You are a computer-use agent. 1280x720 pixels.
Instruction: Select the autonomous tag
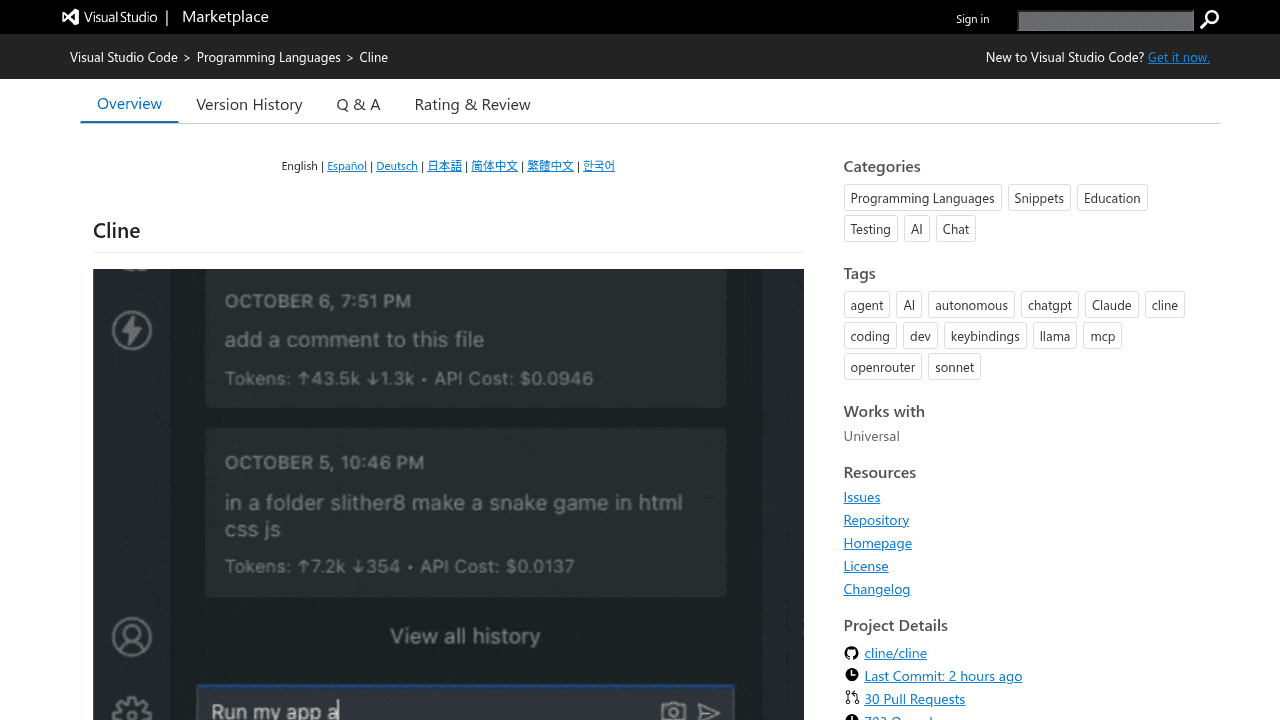971,304
